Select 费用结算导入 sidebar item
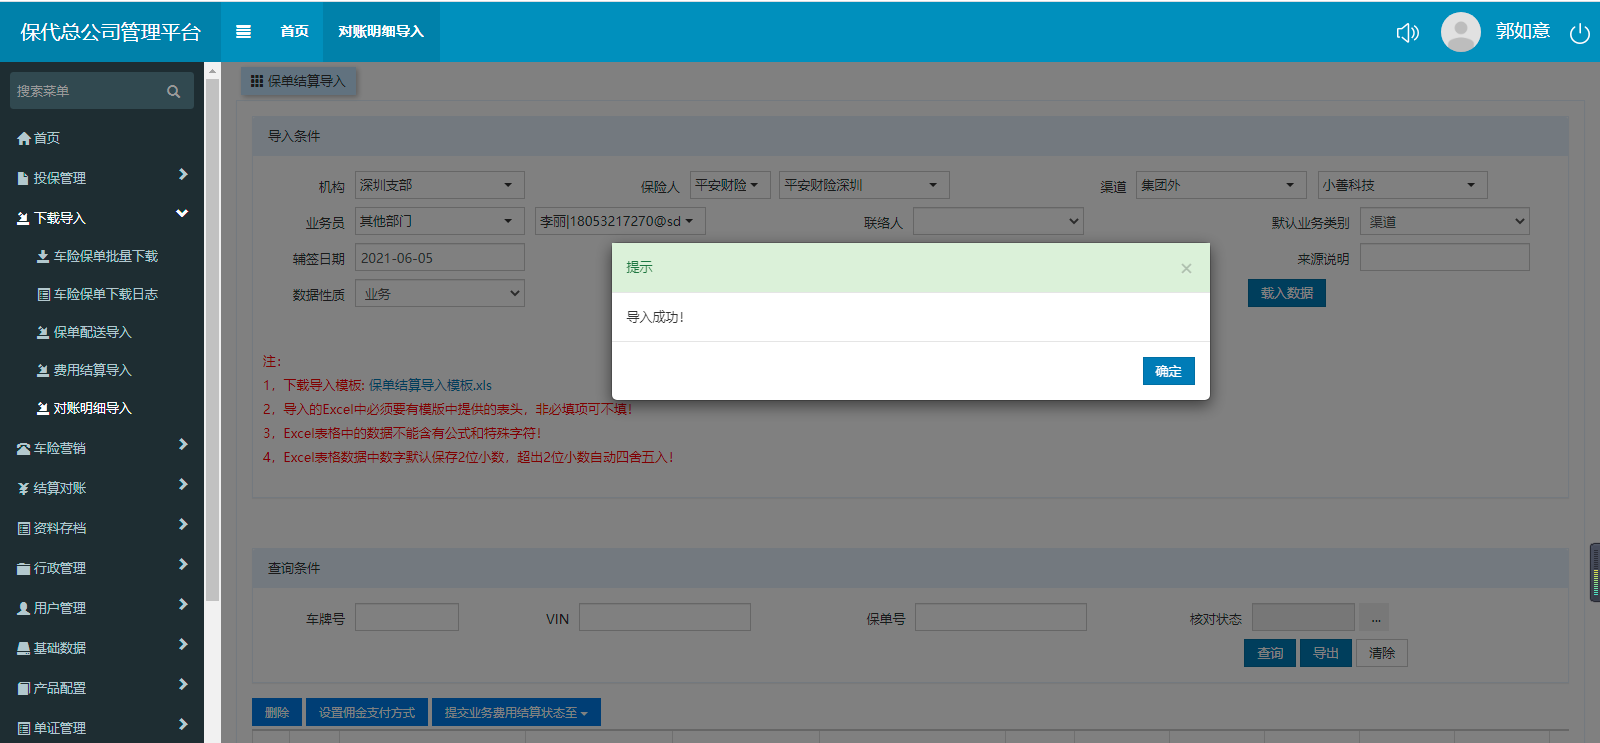Image resolution: width=1600 pixels, height=743 pixels. tap(92, 370)
